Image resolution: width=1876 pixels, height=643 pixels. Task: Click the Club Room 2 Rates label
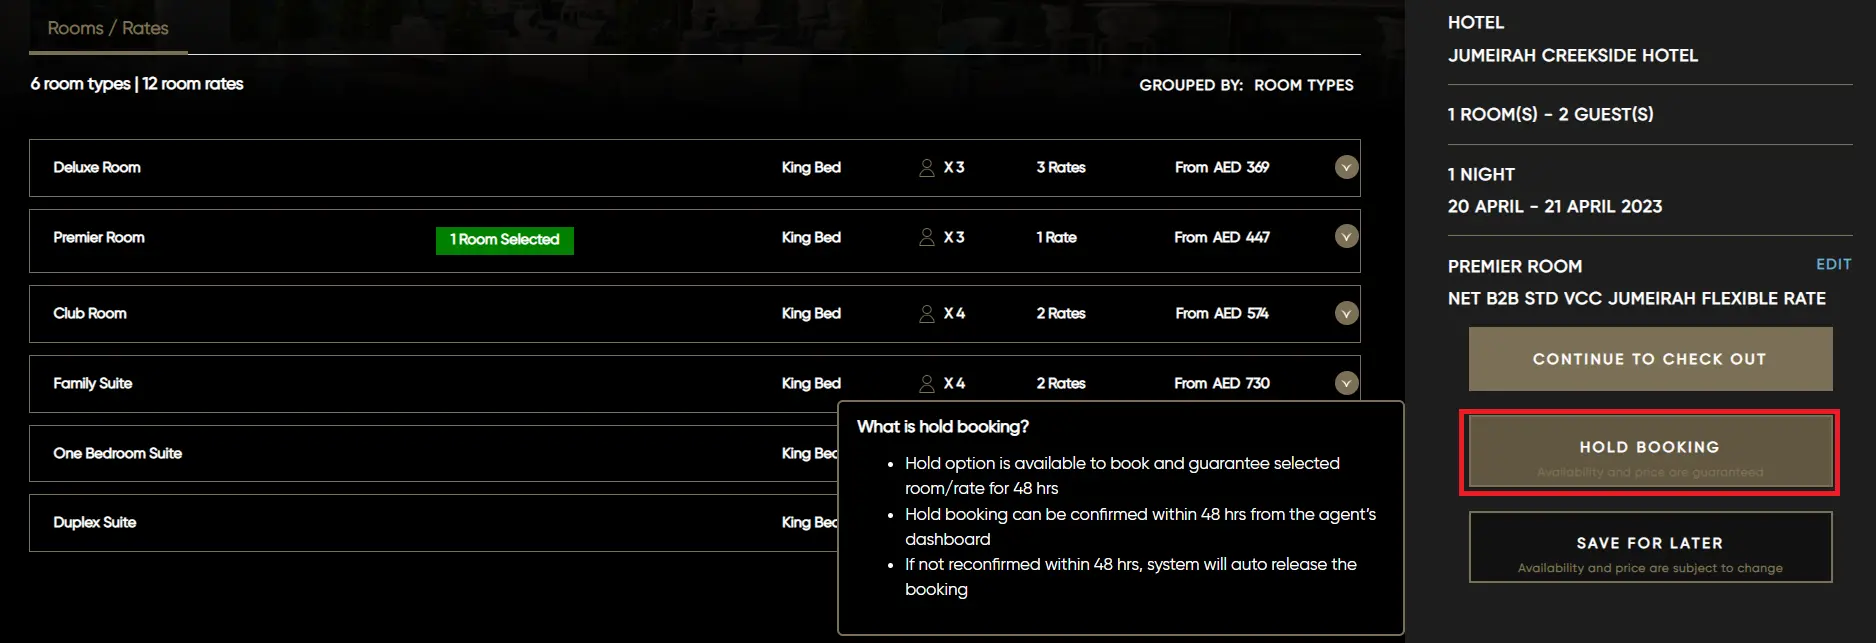click(x=1060, y=314)
